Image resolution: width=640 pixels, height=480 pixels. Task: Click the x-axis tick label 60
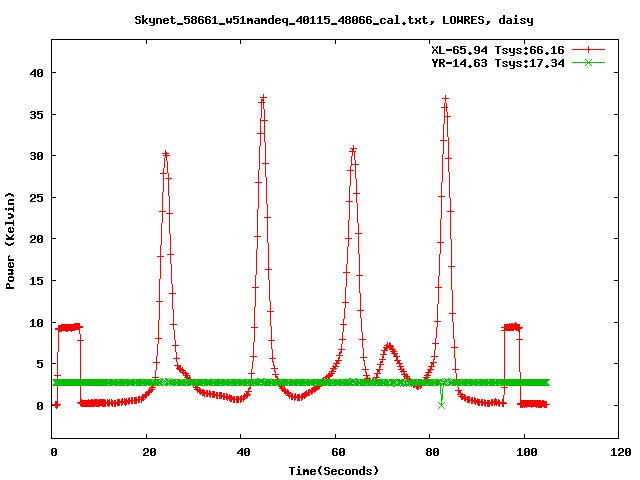(338, 452)
